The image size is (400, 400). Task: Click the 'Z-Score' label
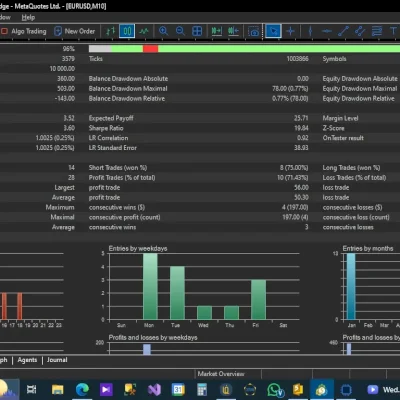point(333,128)
